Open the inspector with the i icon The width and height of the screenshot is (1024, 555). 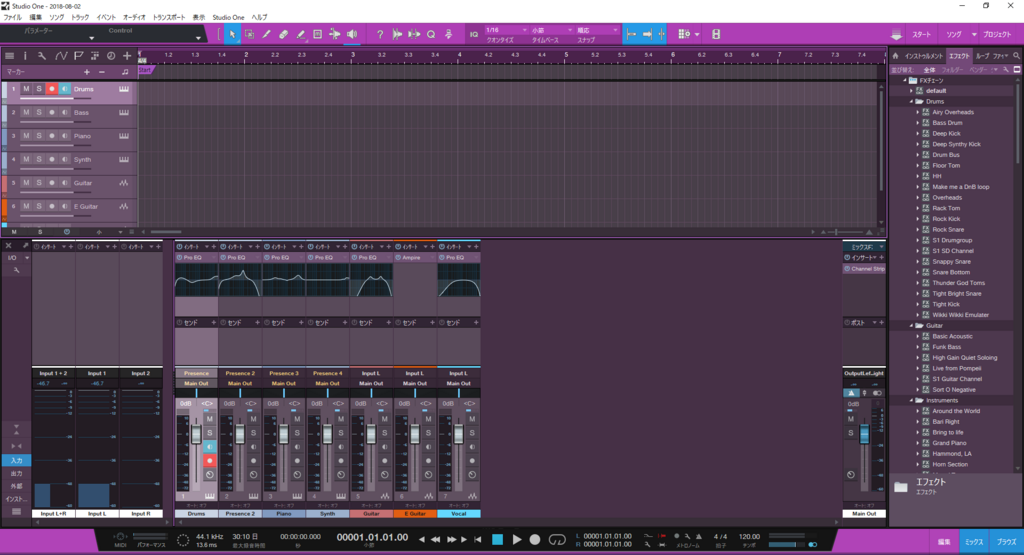pos(25,56)
